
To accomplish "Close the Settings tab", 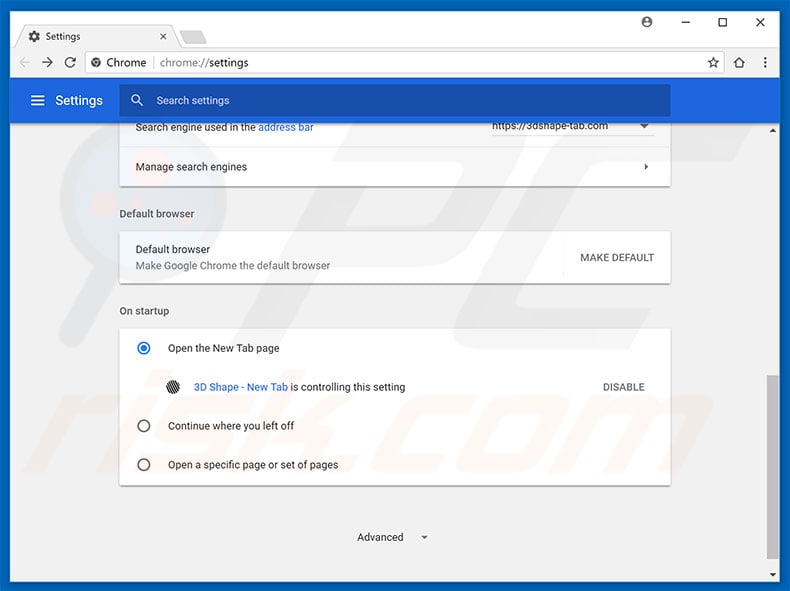I will pos(163,36).
